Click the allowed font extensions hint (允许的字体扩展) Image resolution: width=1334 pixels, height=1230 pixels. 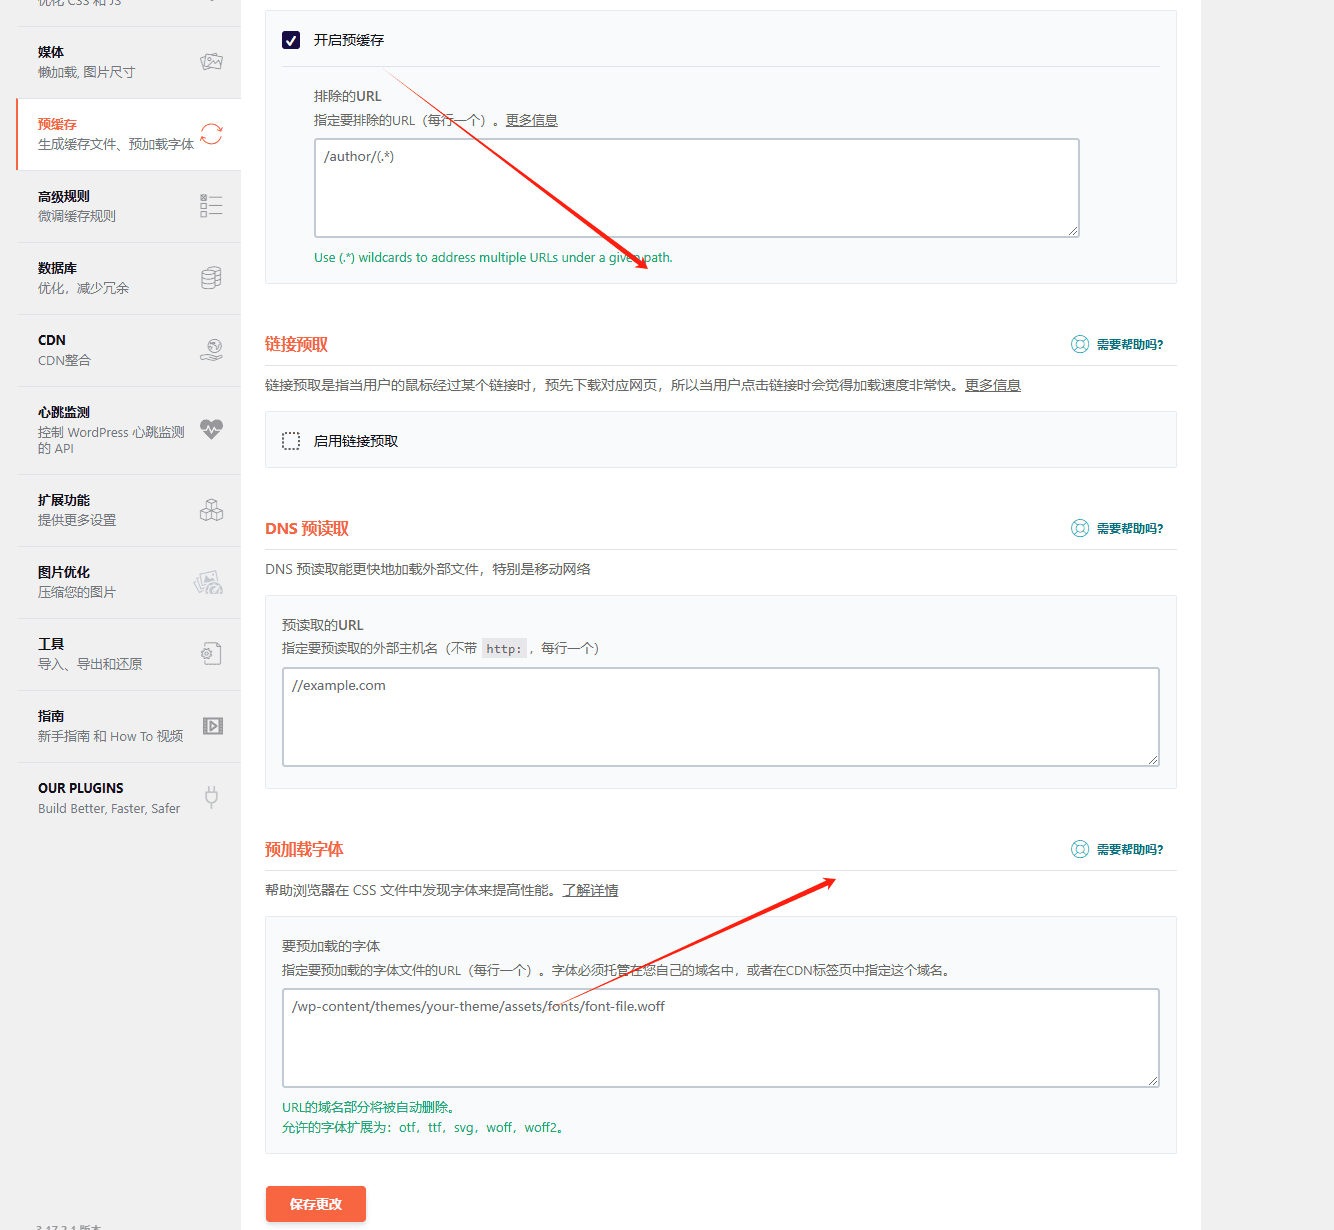click(425, 1127)
